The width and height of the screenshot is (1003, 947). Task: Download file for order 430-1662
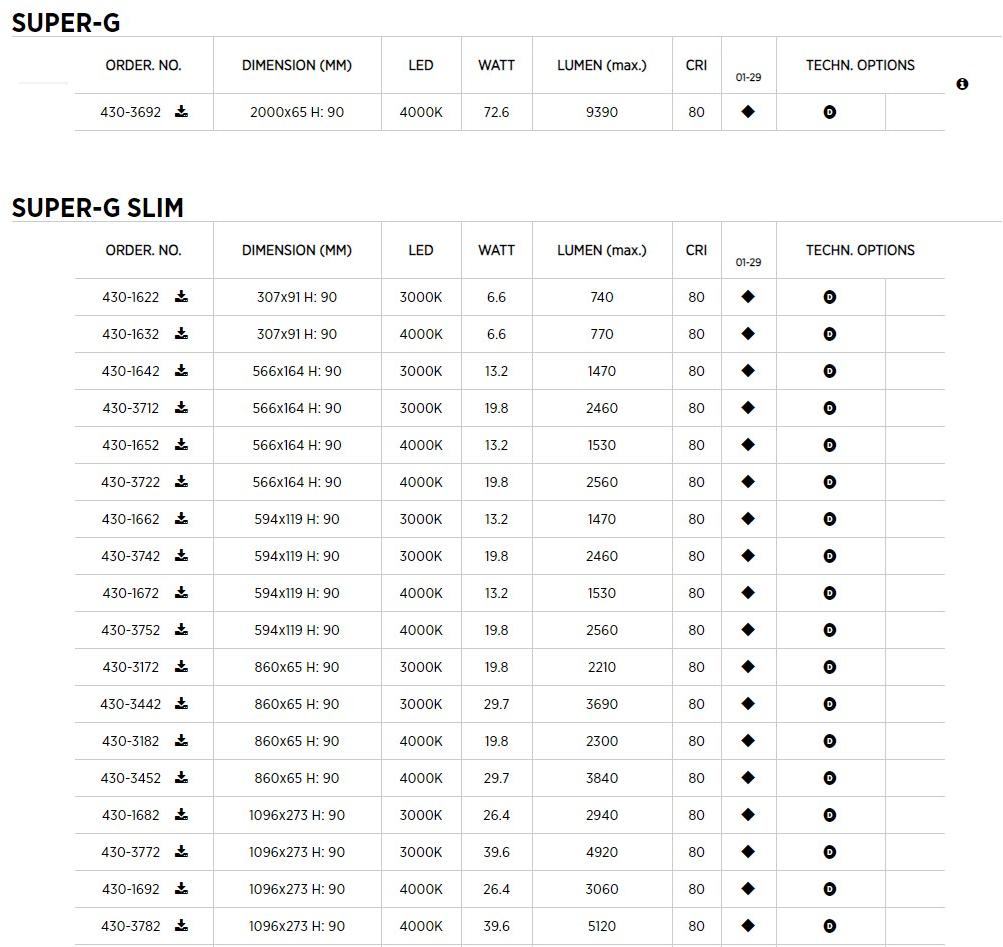pyautogui.click(x=181, y=519)
